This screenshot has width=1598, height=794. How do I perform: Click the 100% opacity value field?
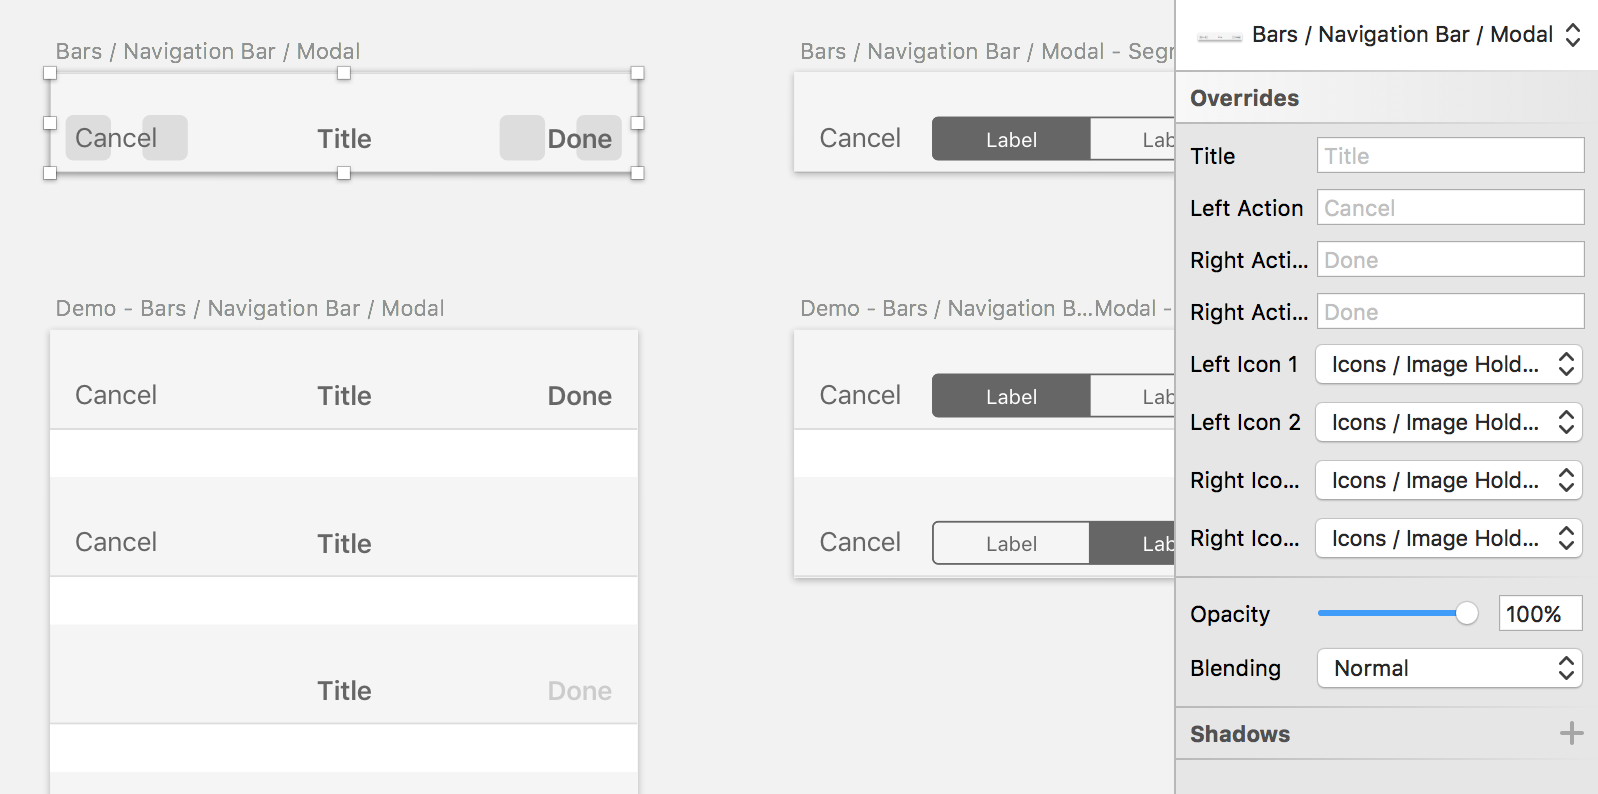(1540, 613)
